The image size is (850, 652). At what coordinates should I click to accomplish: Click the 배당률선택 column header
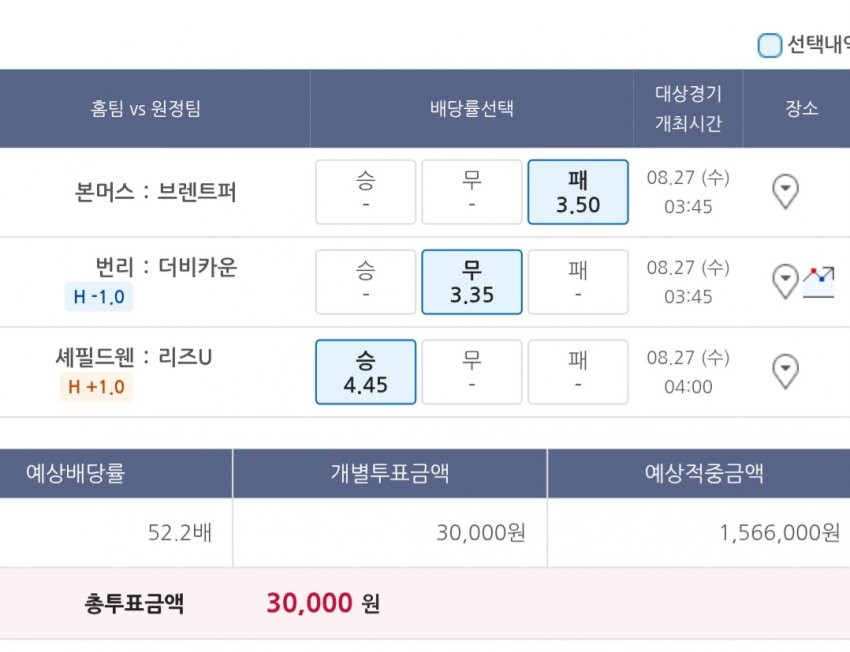coord(472,109)
